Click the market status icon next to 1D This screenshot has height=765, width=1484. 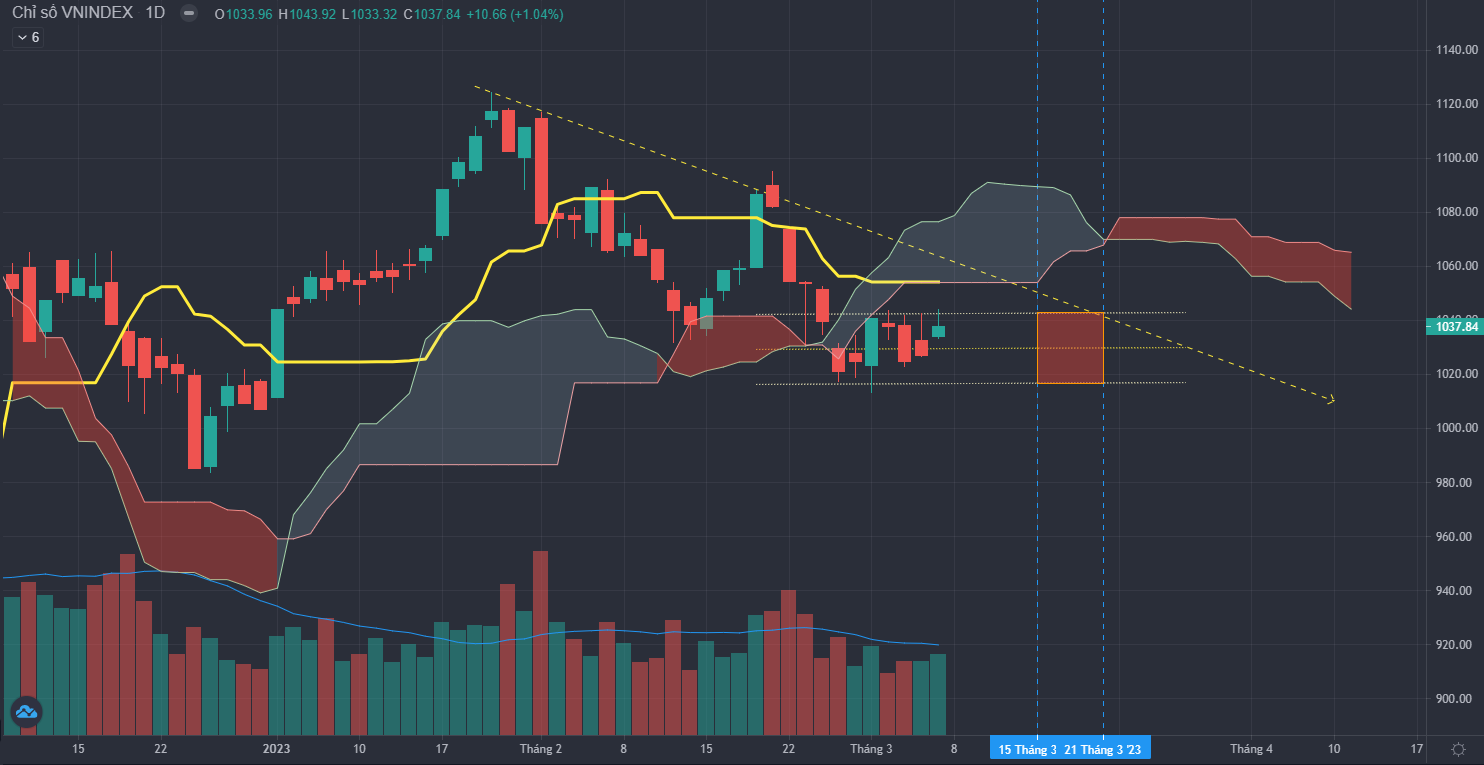(189, 14)
